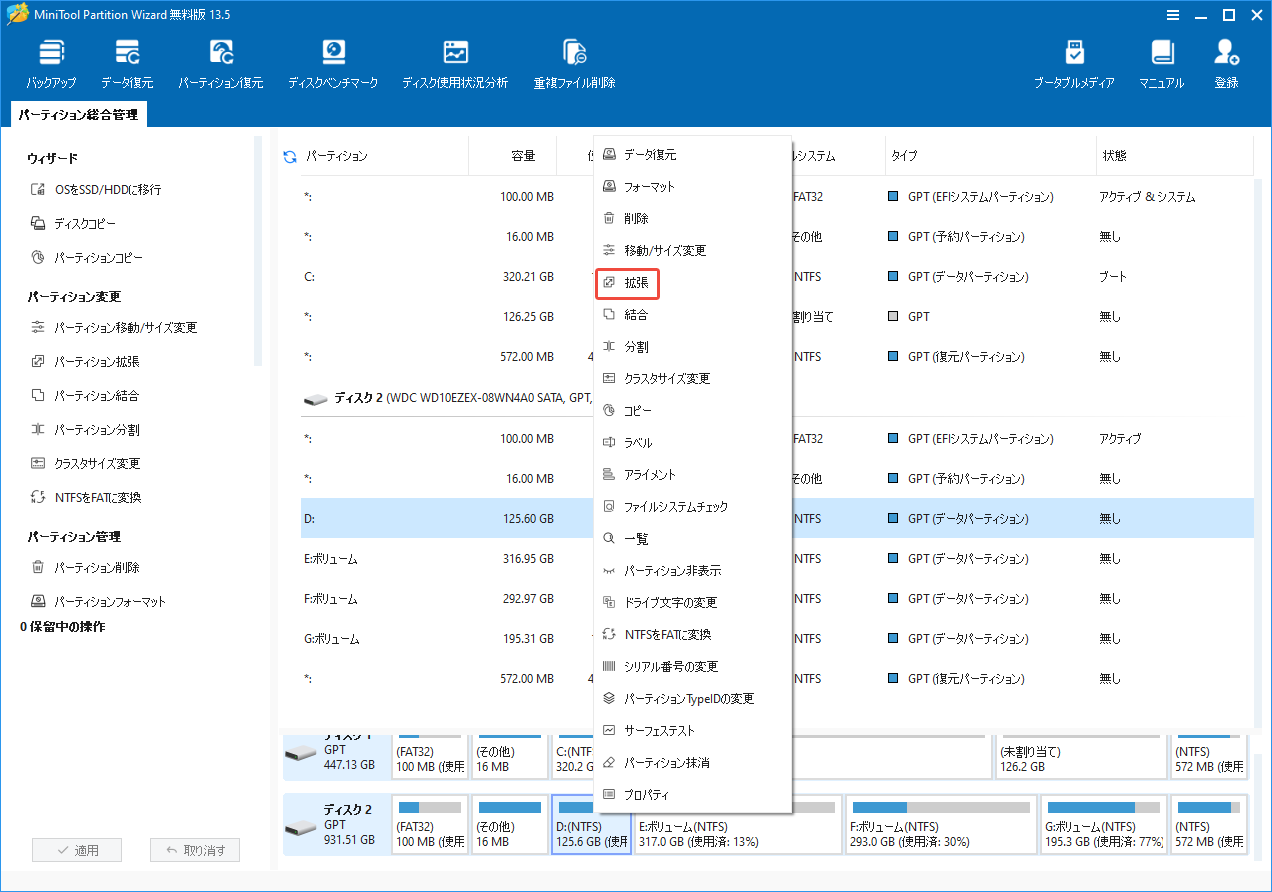Launch the ディスクベンチマーク tool
Viewport: 1272px width, 892px height.
[x=333, y=60]
